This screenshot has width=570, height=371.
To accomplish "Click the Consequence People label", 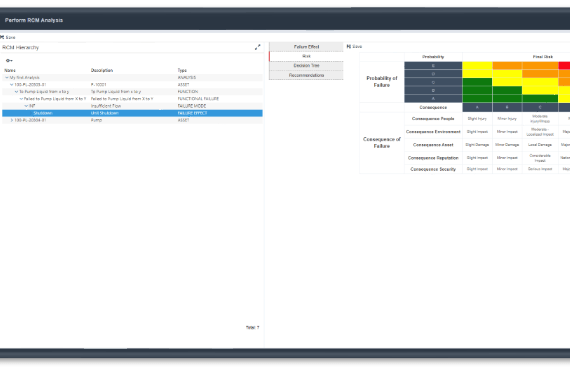I will pos(433,119).
